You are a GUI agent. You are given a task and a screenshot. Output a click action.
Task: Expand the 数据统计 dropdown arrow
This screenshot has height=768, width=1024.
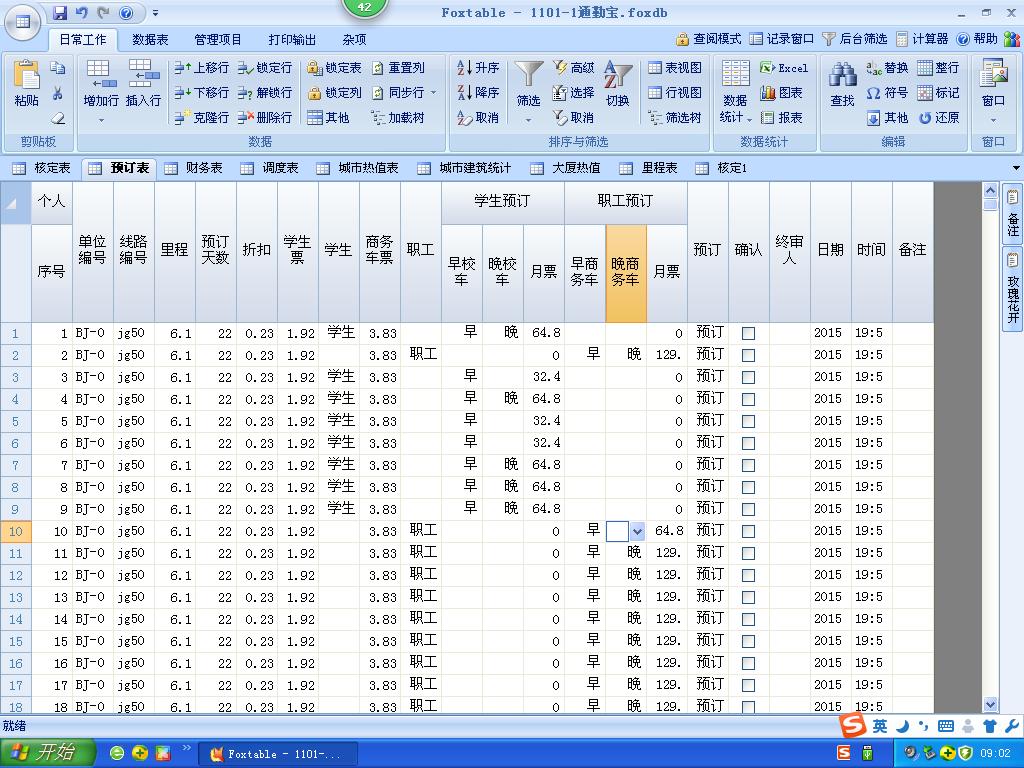[750, 120]
